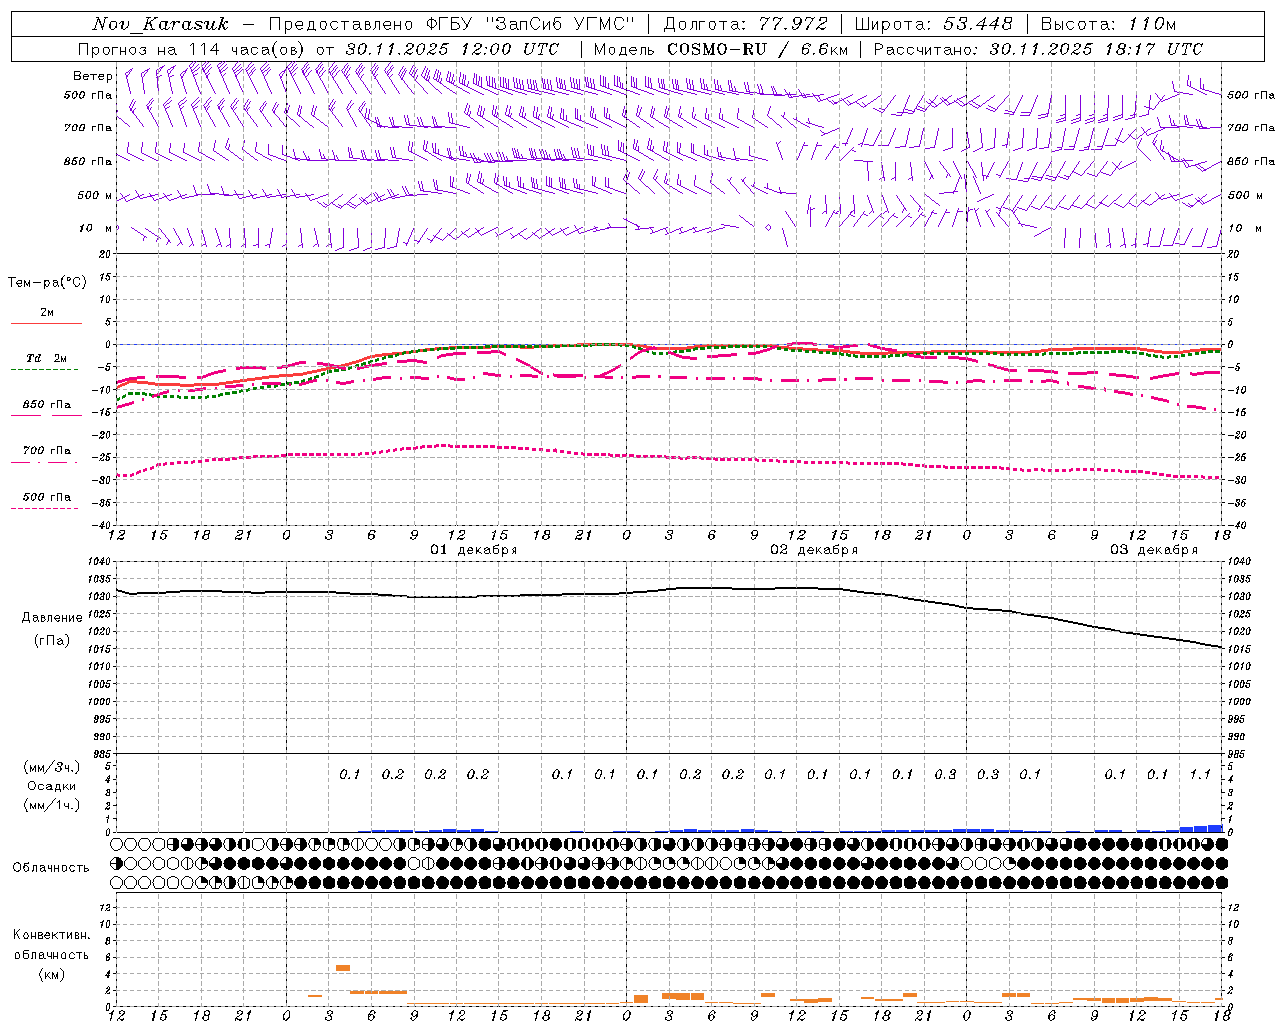Click the 01 декабря date label
This screenshot has height=1024, width=1280.
(x=474, y=549)
